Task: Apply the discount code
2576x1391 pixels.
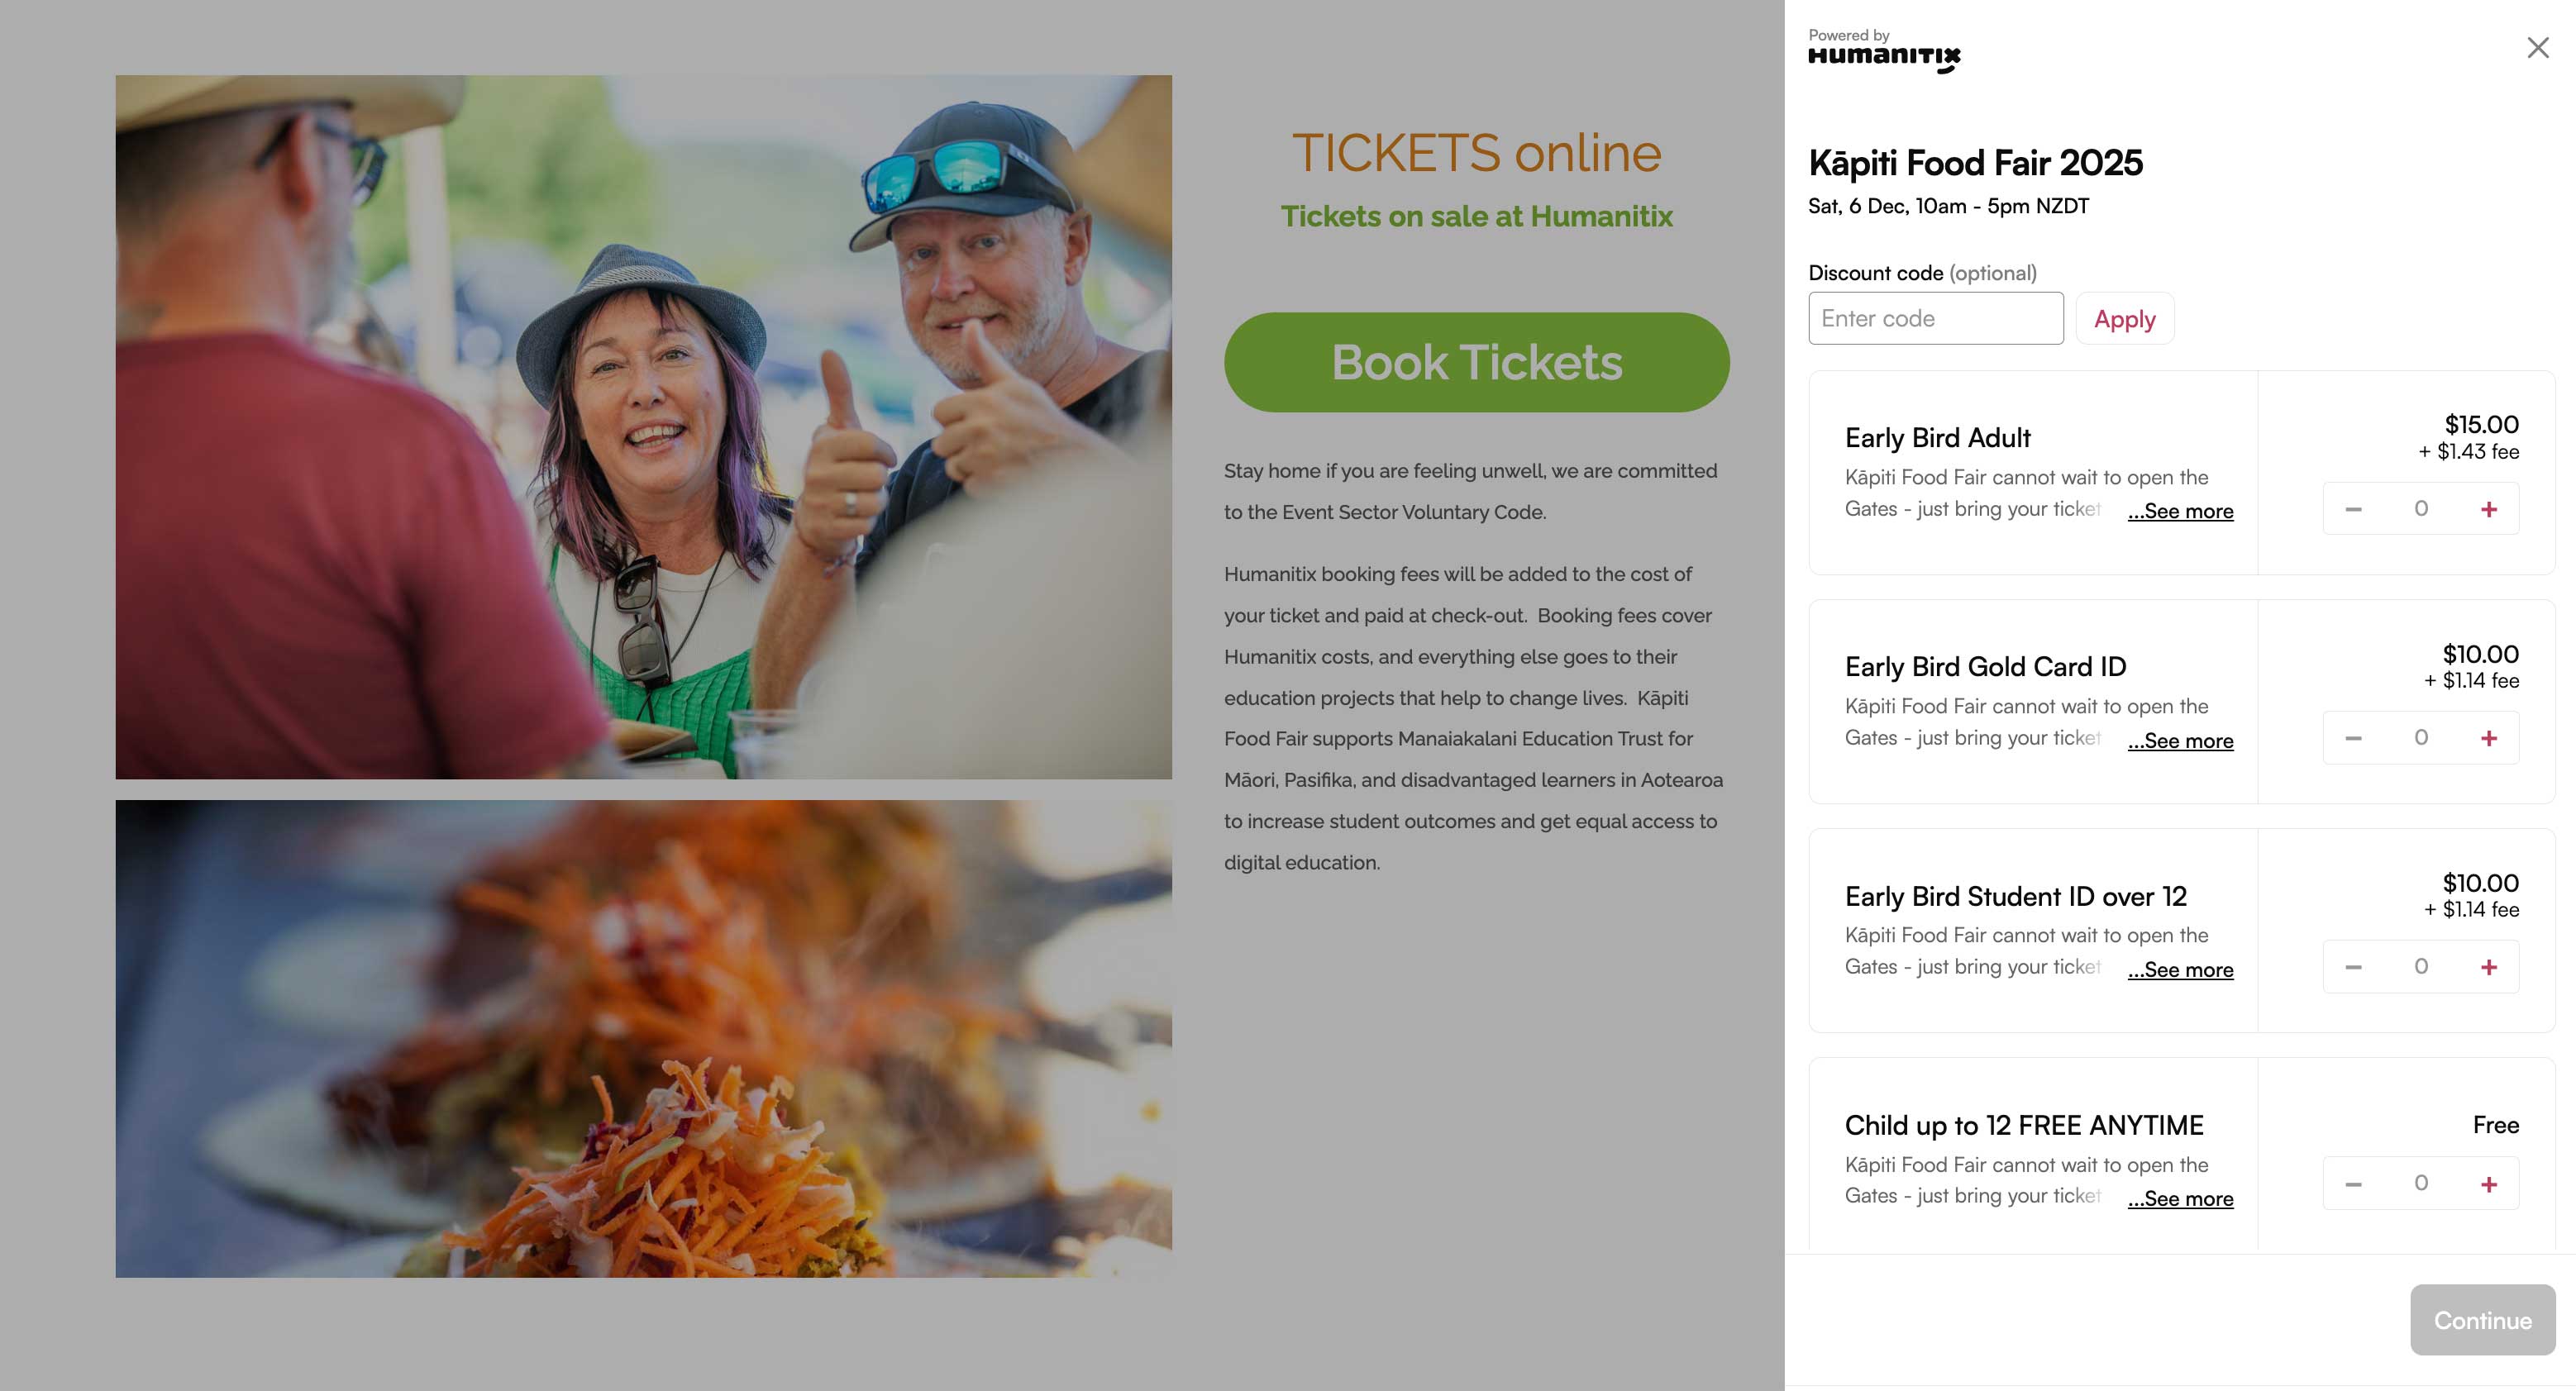Action: click(x=2124, y=319)
